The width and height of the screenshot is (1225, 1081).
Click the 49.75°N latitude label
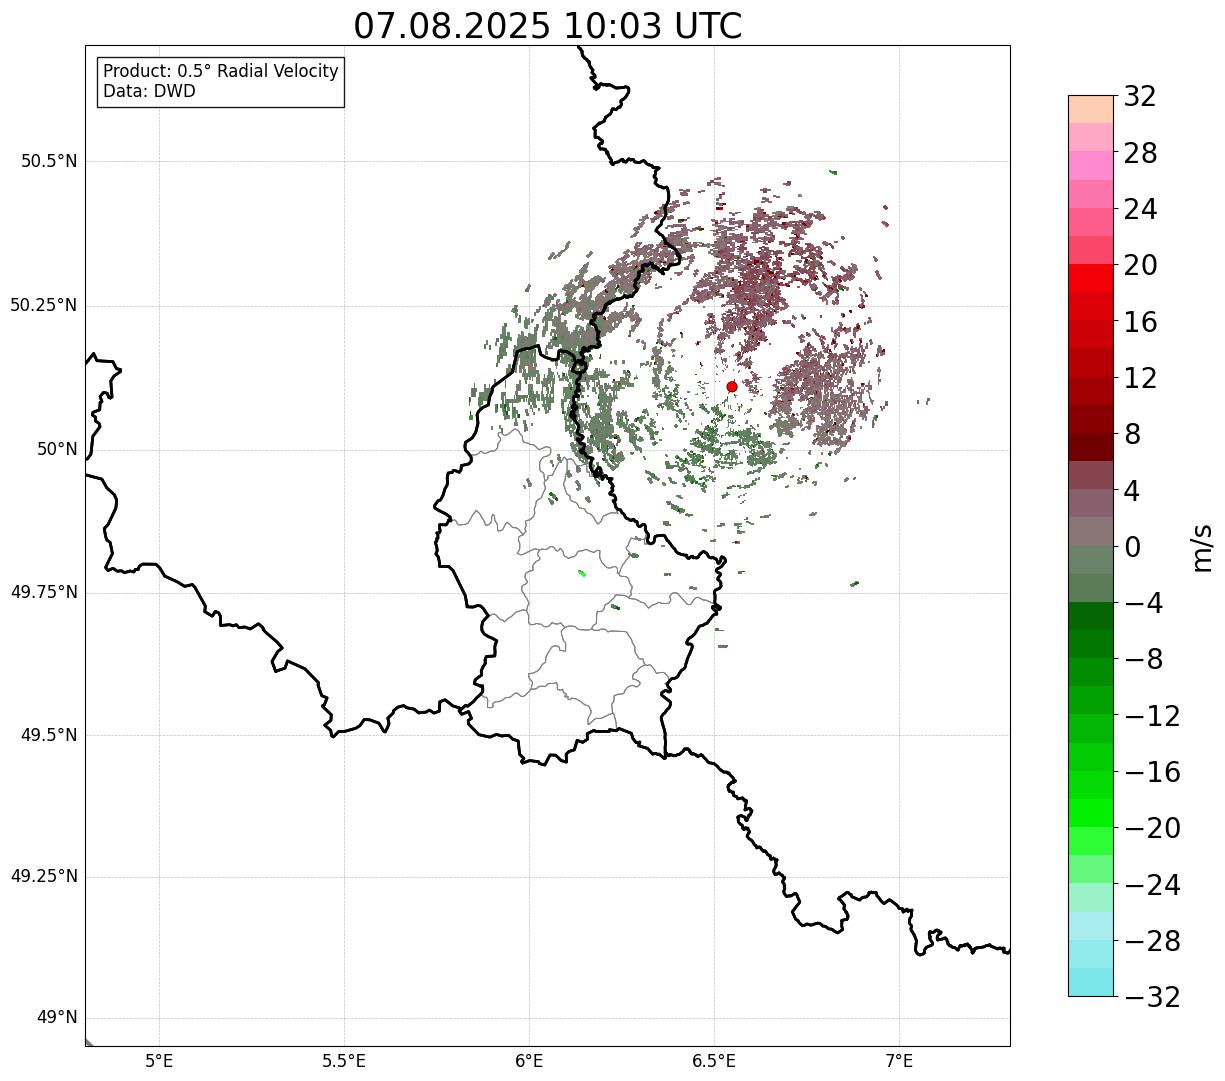coord(44,592)
